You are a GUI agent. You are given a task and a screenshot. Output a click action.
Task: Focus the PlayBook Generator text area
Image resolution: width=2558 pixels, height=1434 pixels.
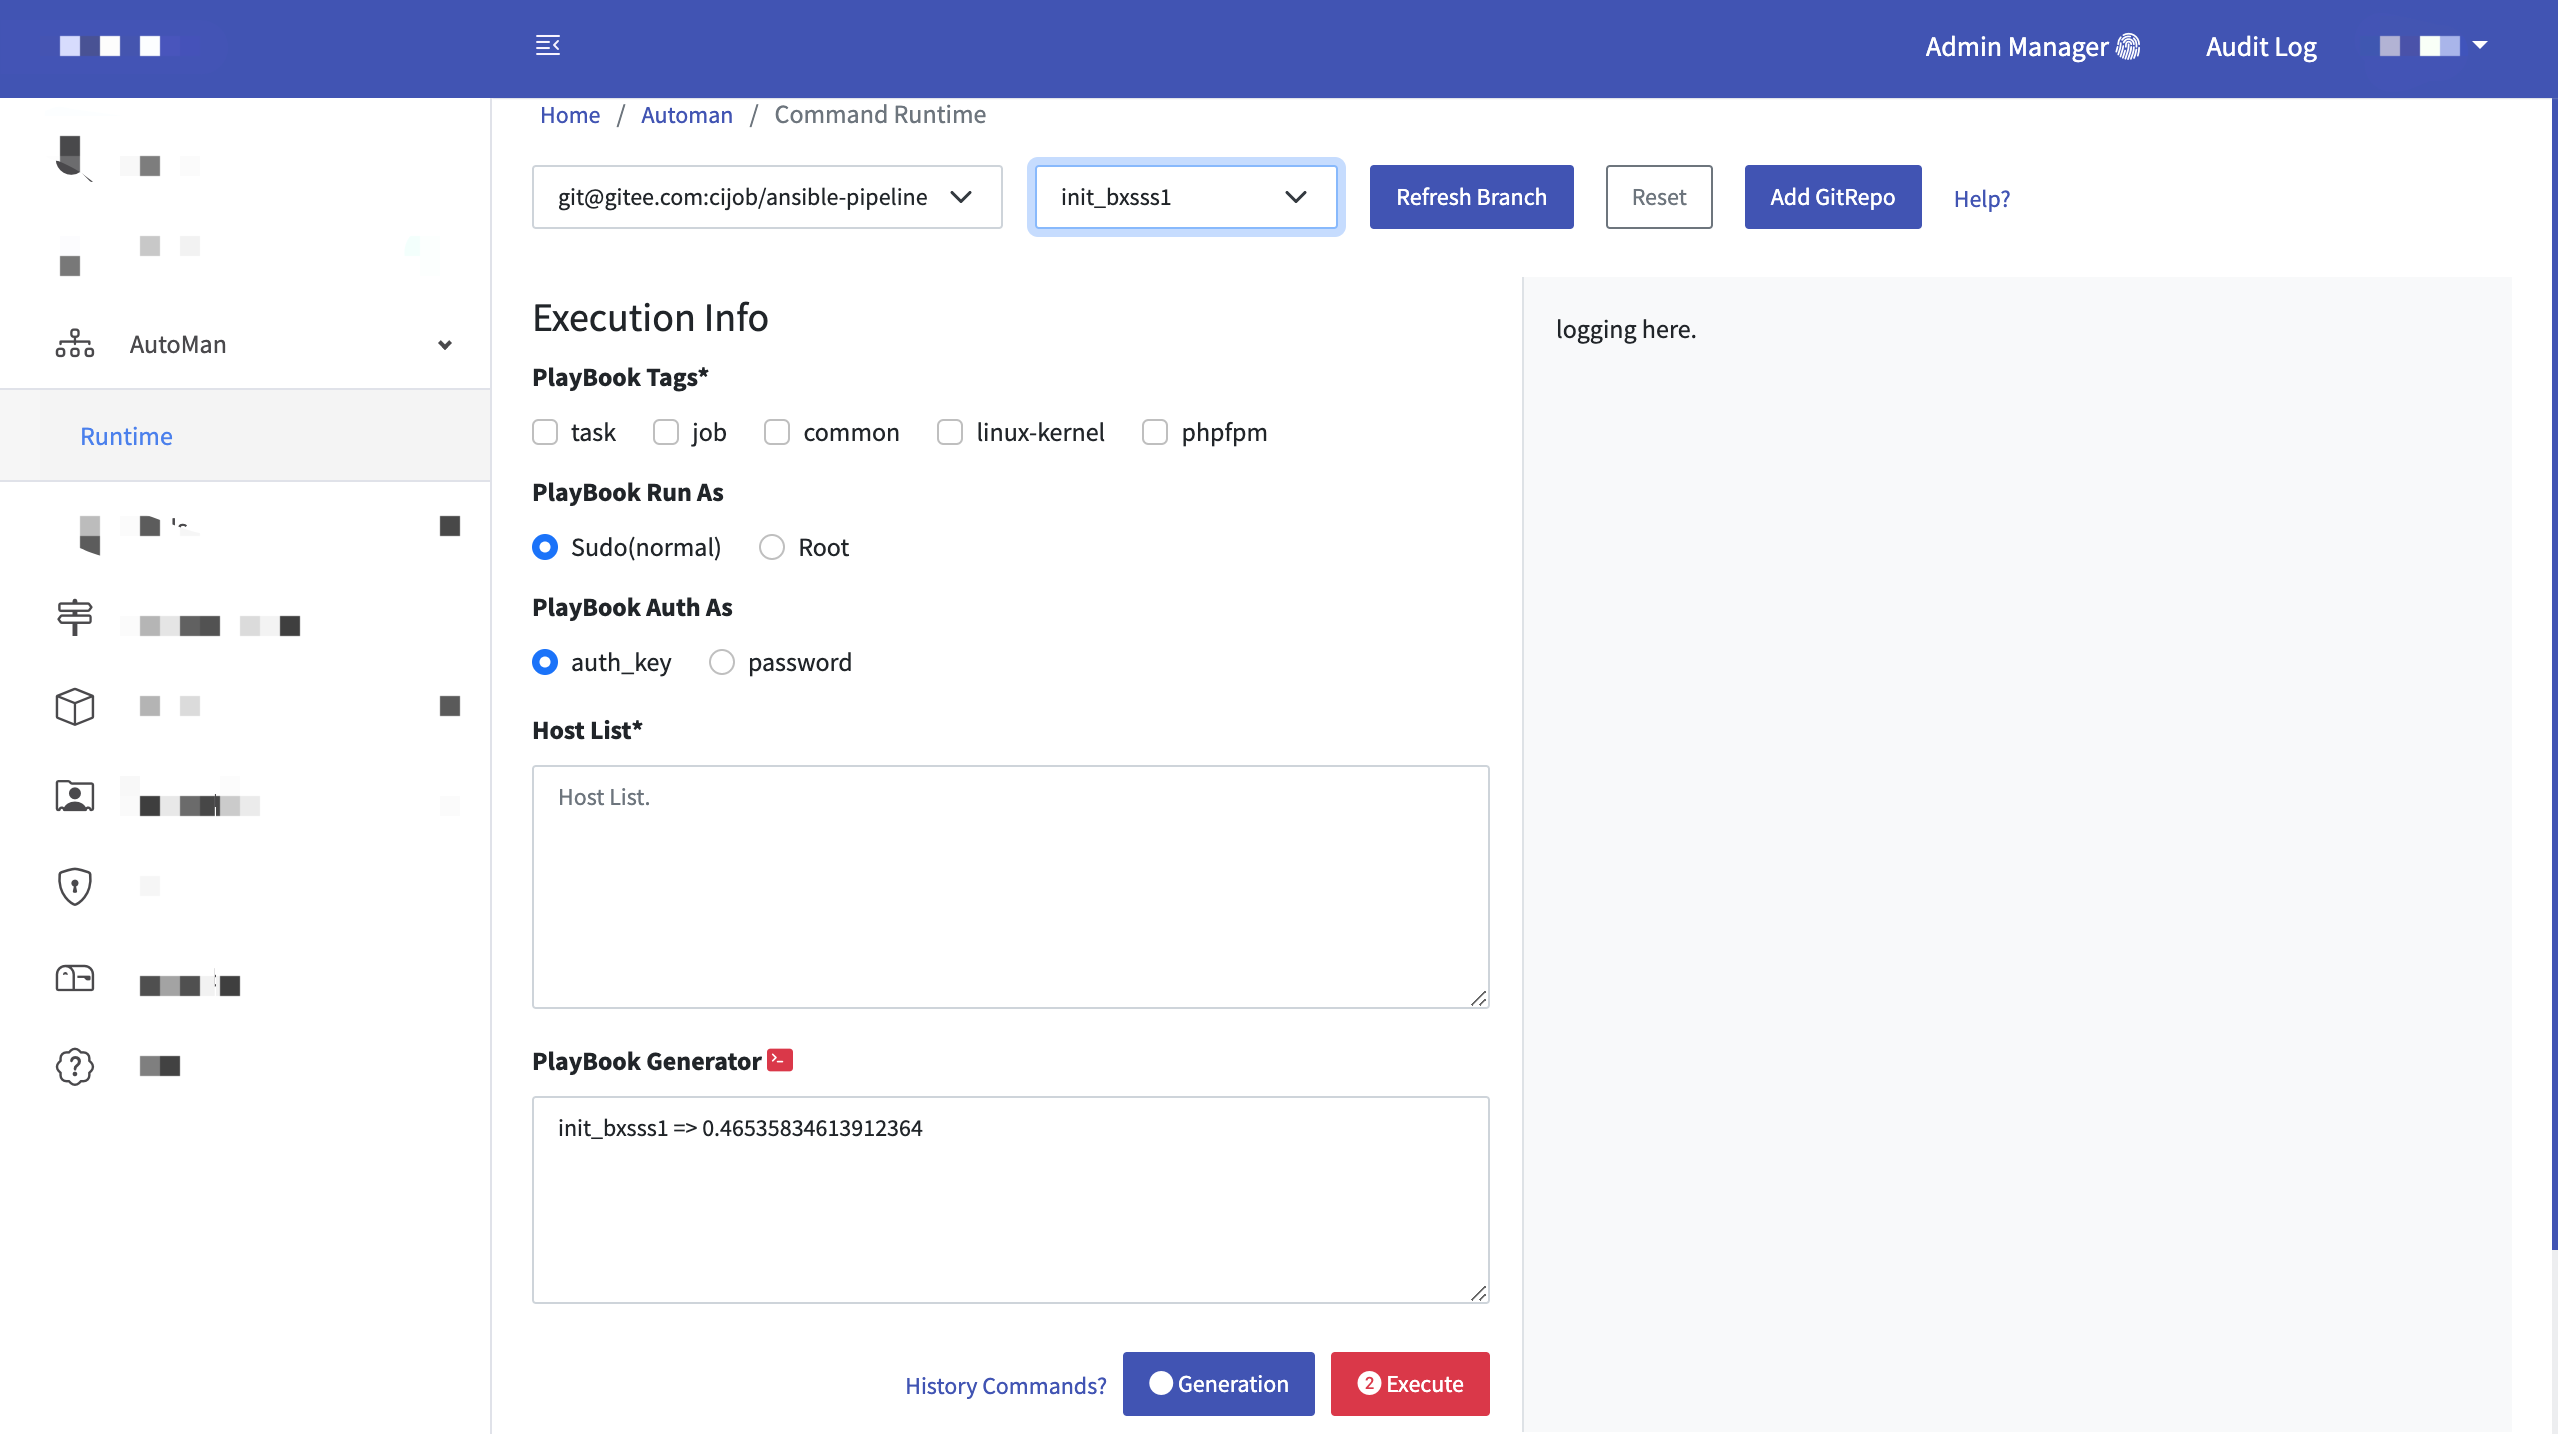point(1011,1200)
